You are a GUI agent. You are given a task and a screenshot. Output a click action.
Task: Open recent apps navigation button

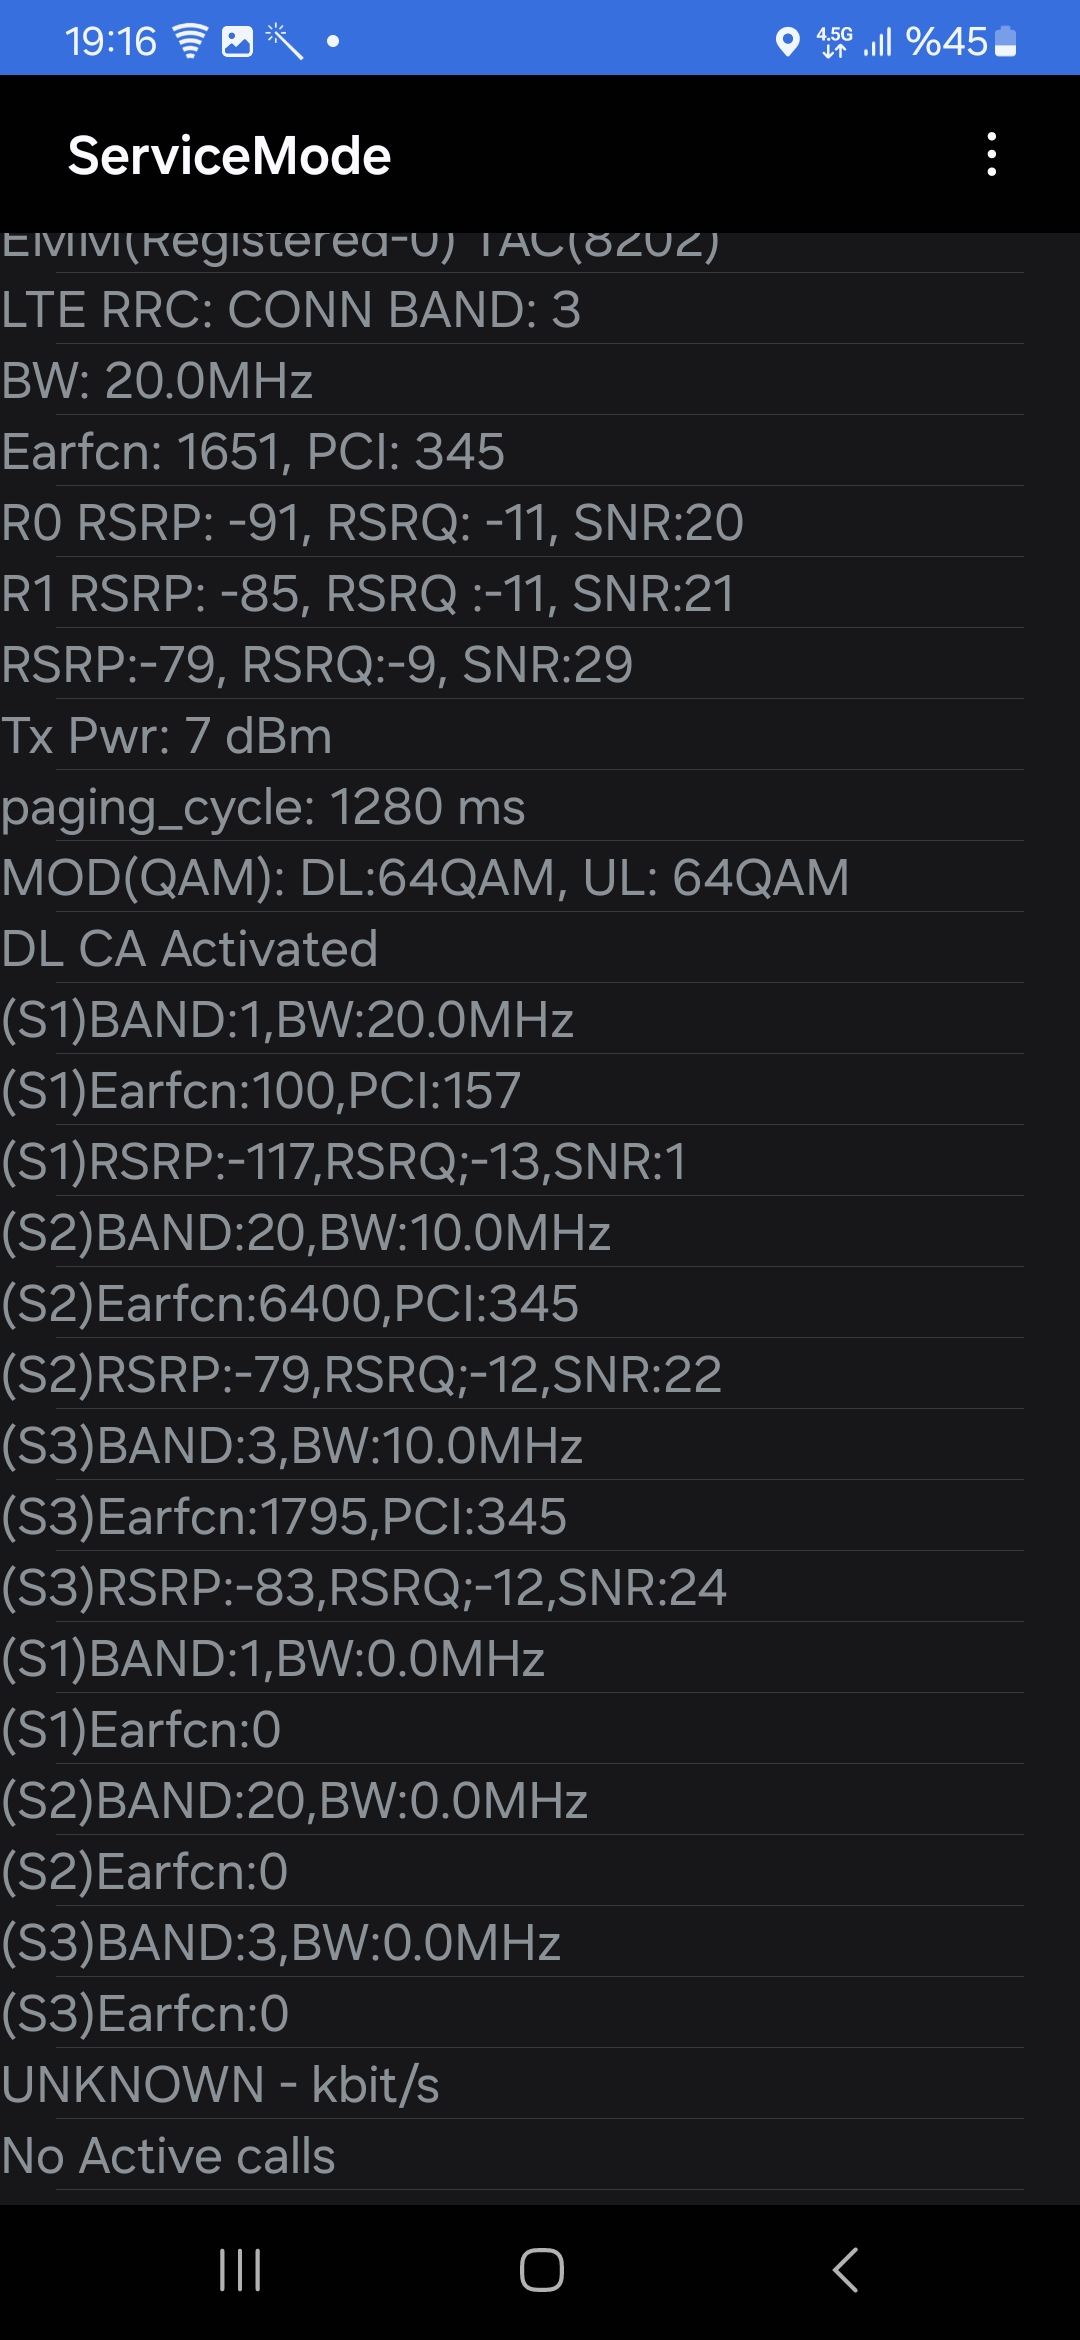click(240, 2269)
